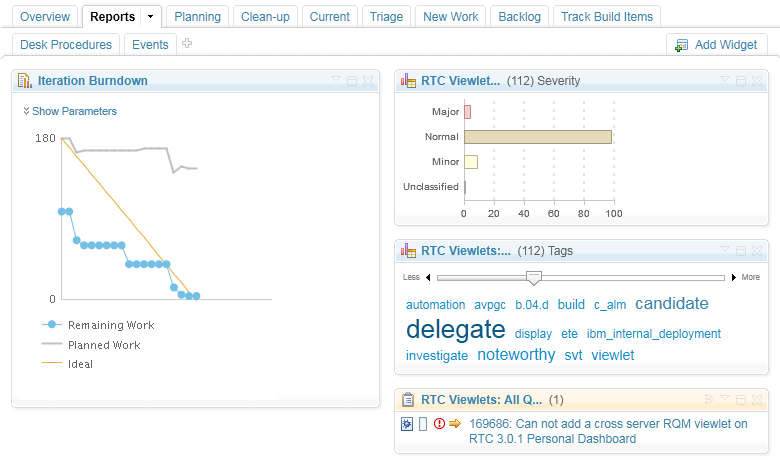
Task: Open the Iteration Burndown widget menu arrow
Action: 336,81
